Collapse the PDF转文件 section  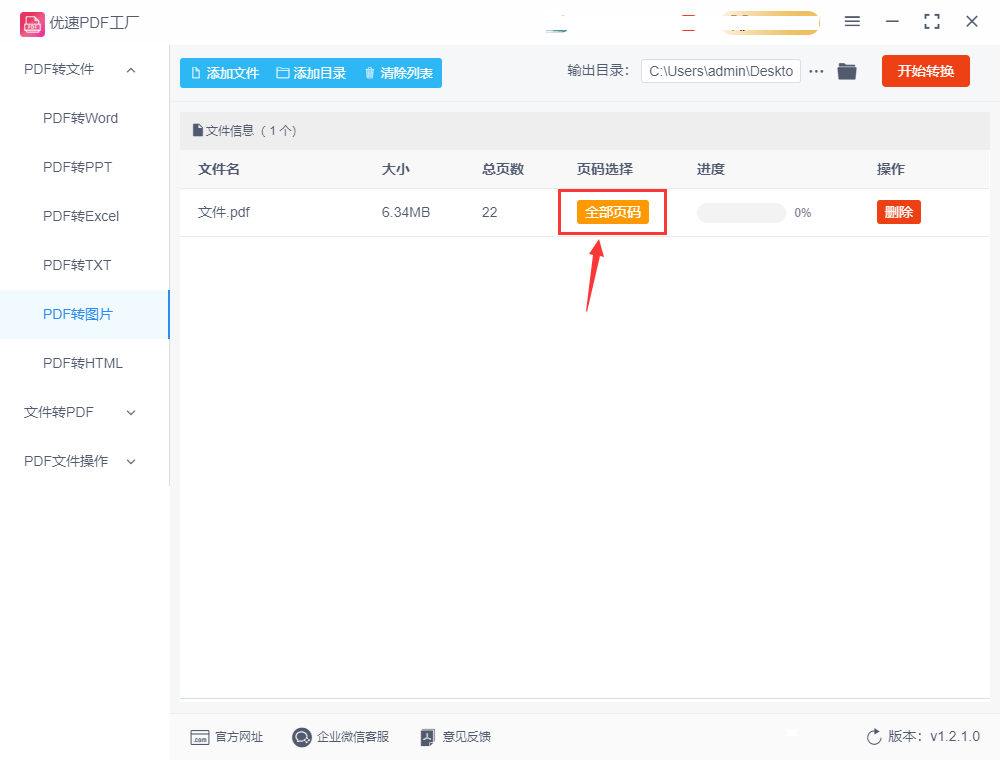131,70
